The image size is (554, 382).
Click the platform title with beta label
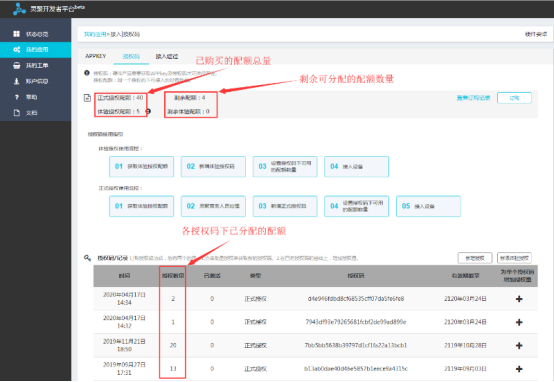[x=58, y=8]
